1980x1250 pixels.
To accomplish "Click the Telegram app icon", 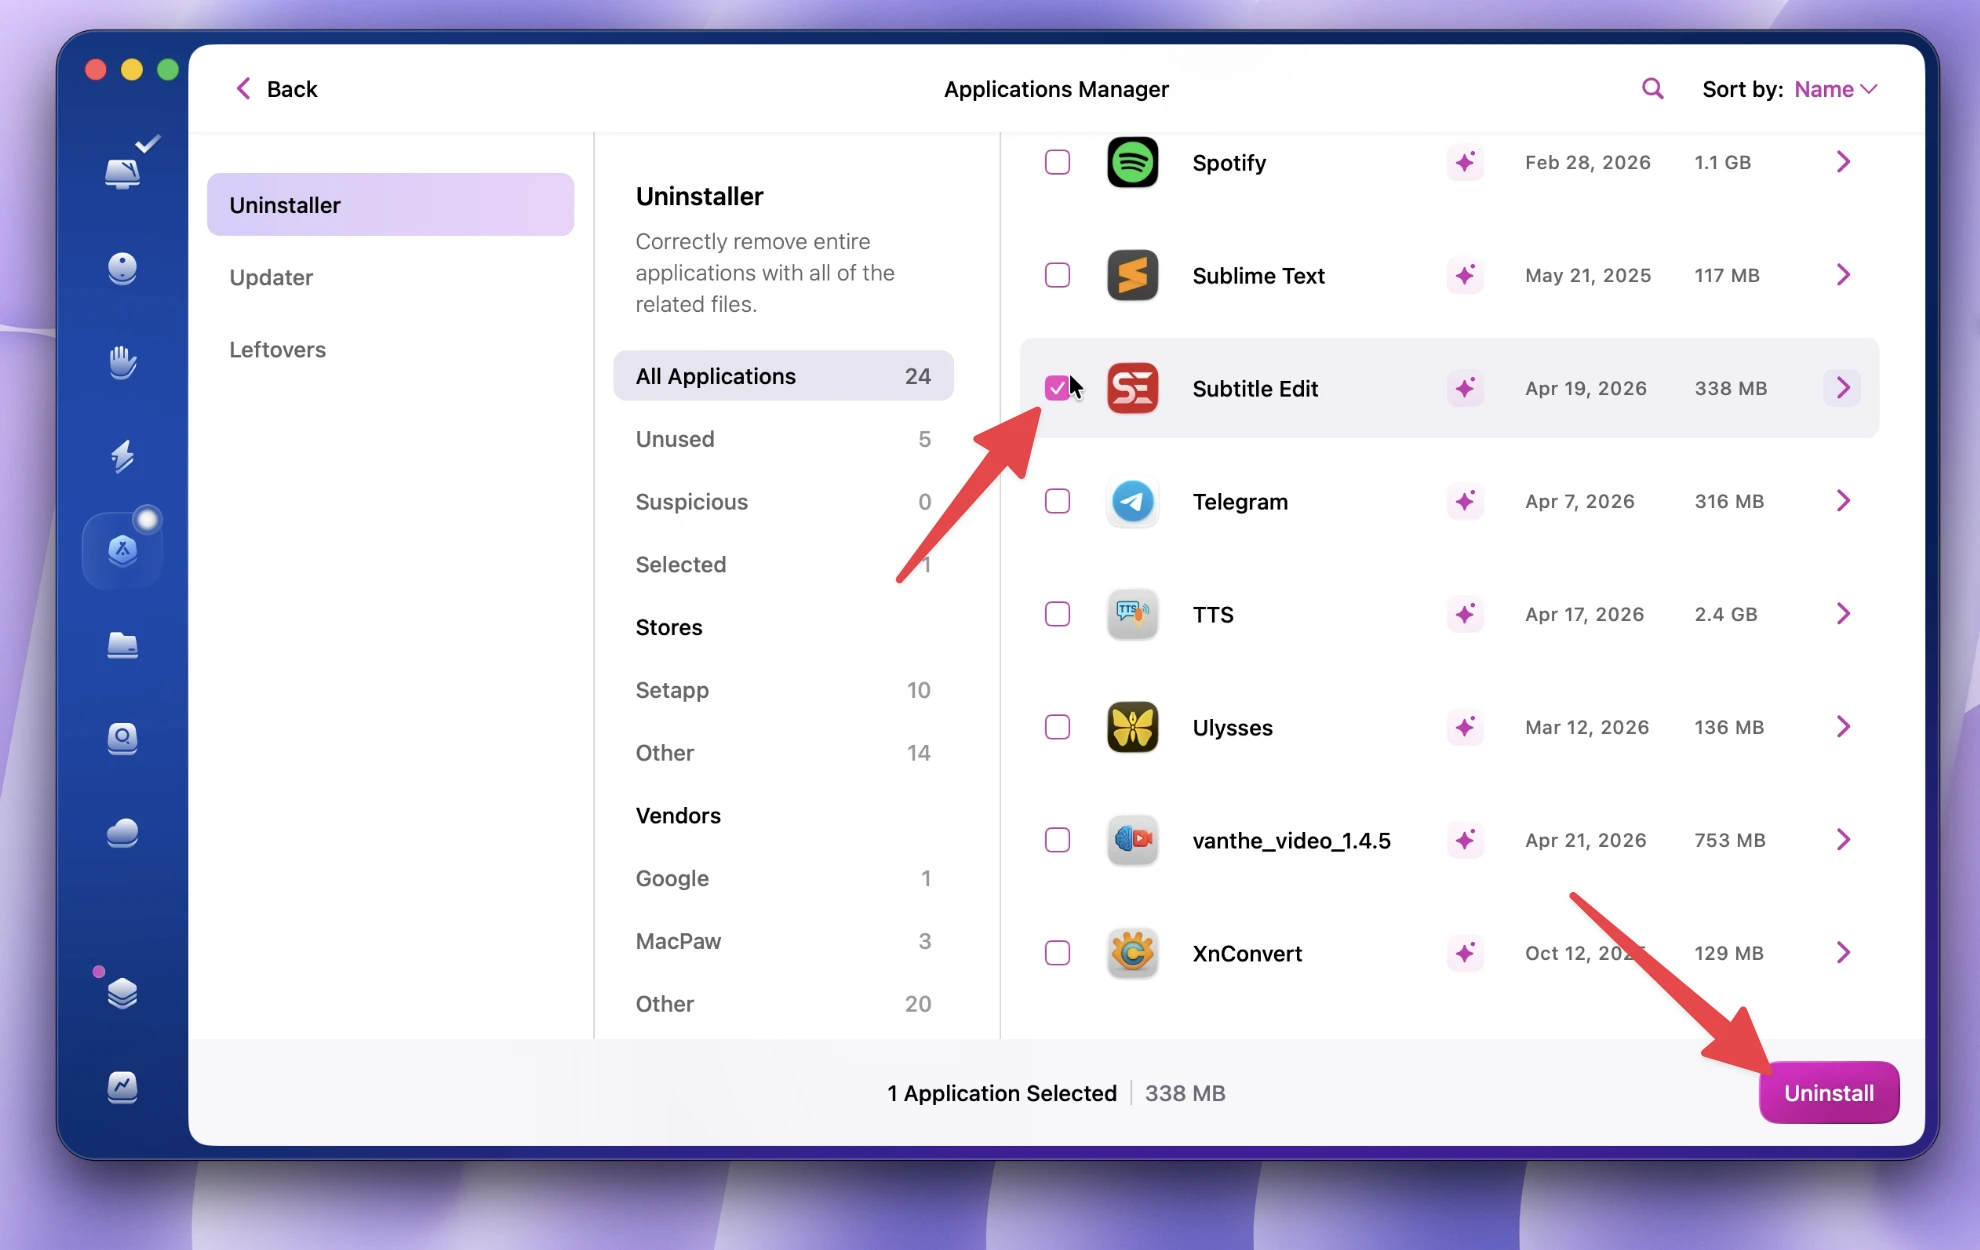I will pyautogui.click(x=1132, y=501).
